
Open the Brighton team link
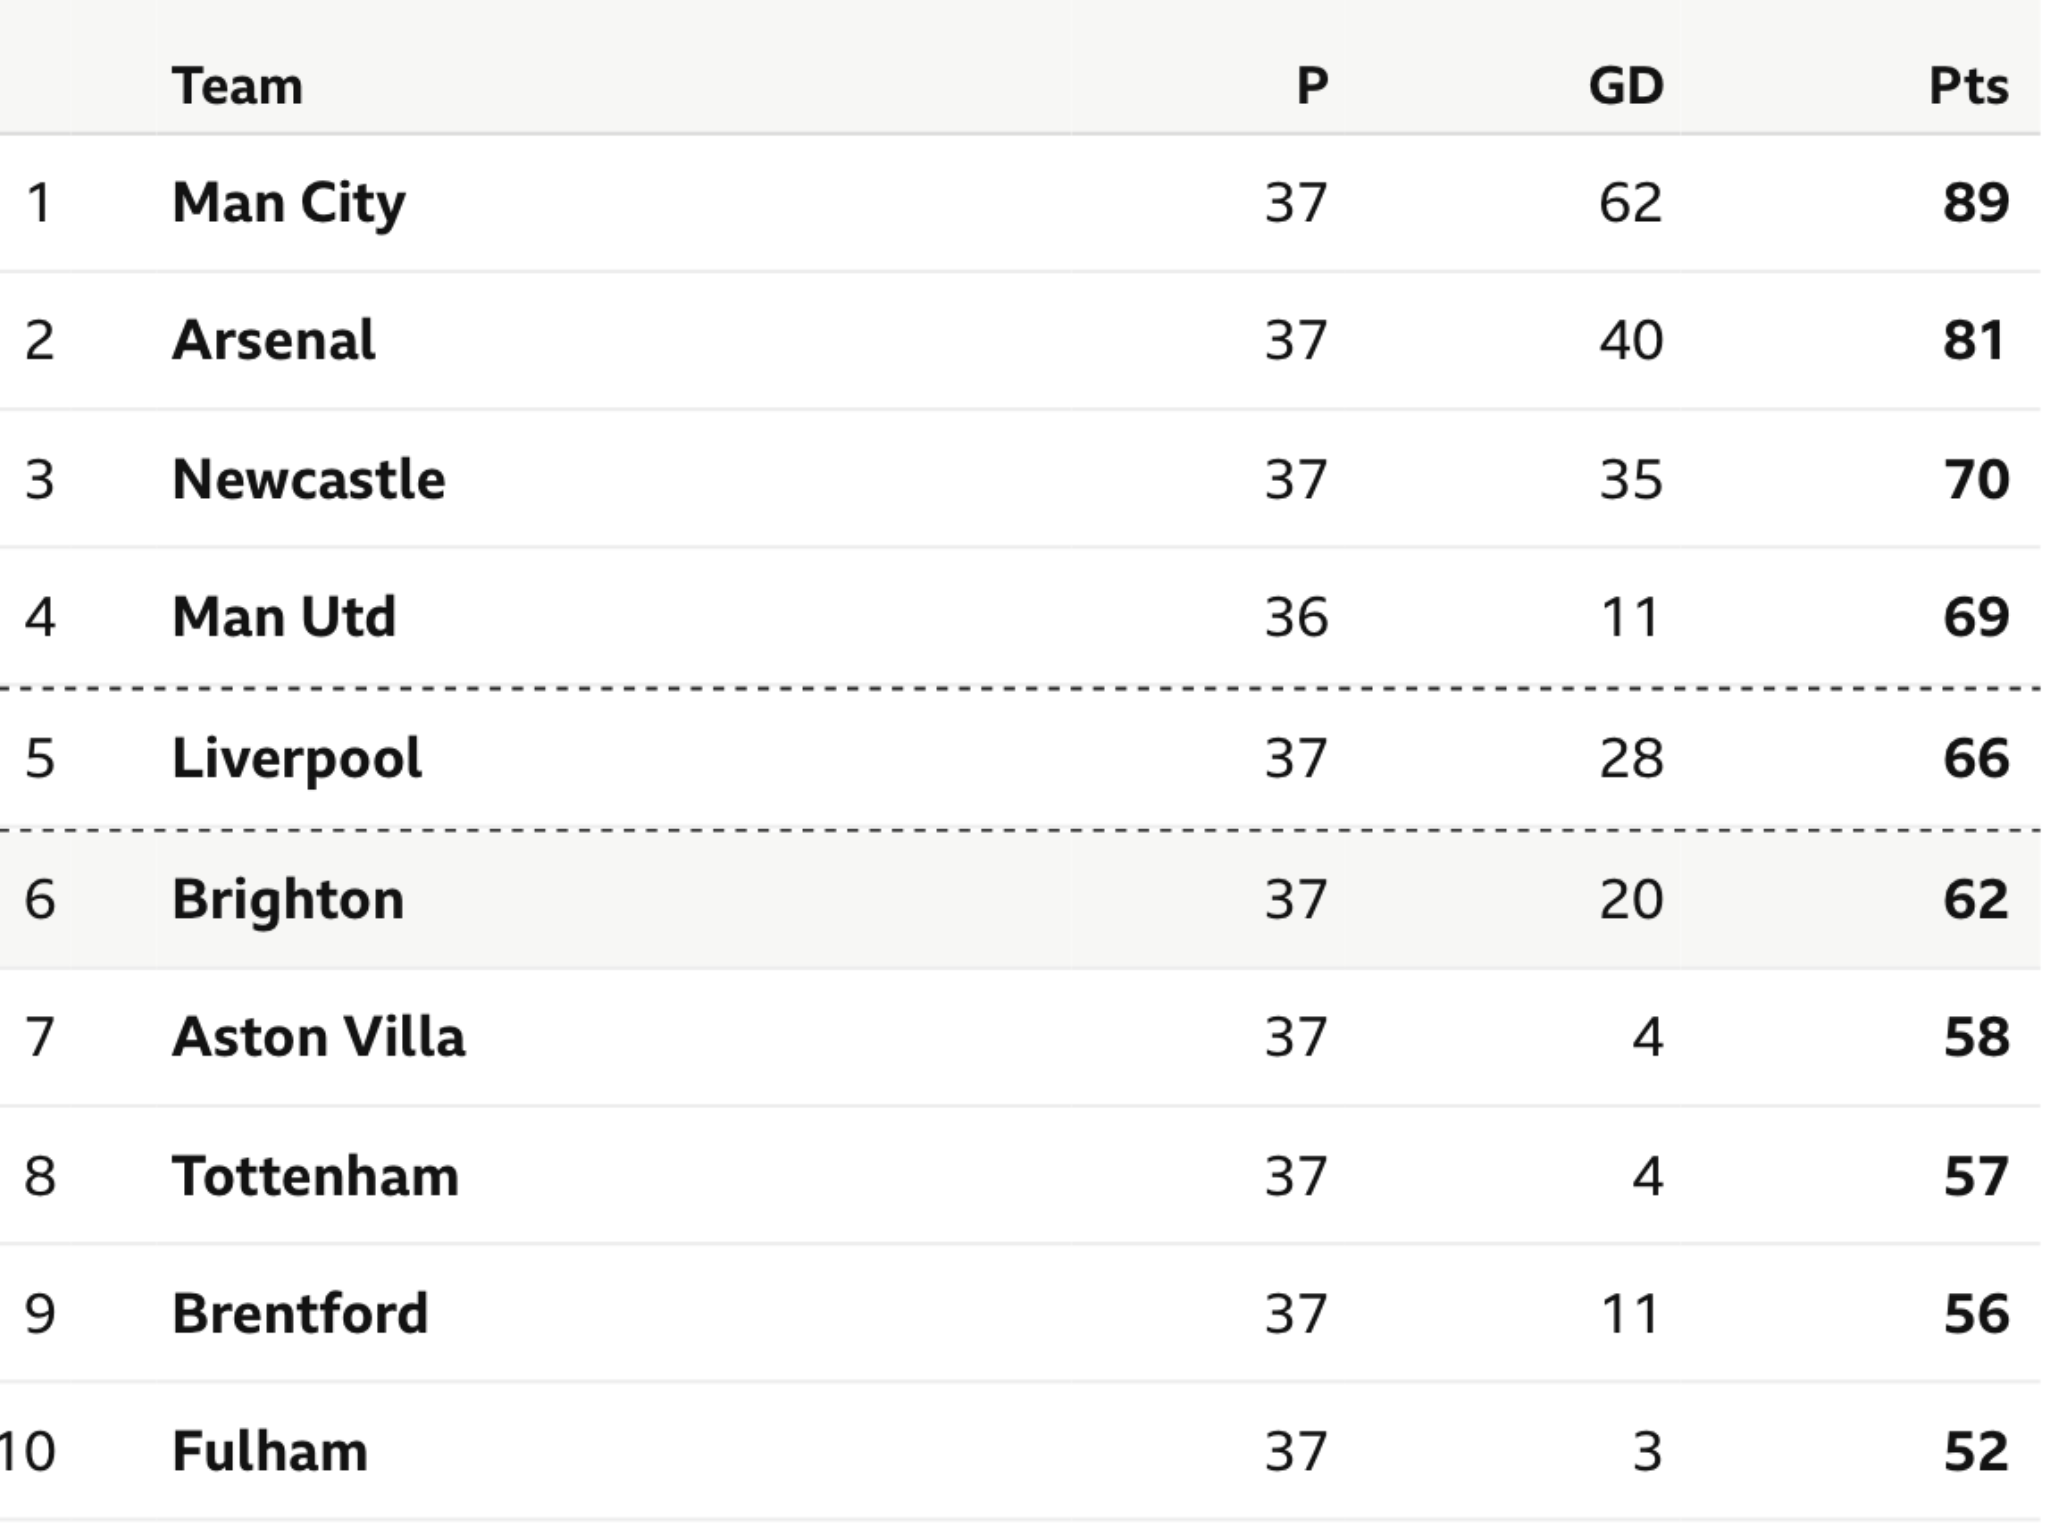[288, 900]
